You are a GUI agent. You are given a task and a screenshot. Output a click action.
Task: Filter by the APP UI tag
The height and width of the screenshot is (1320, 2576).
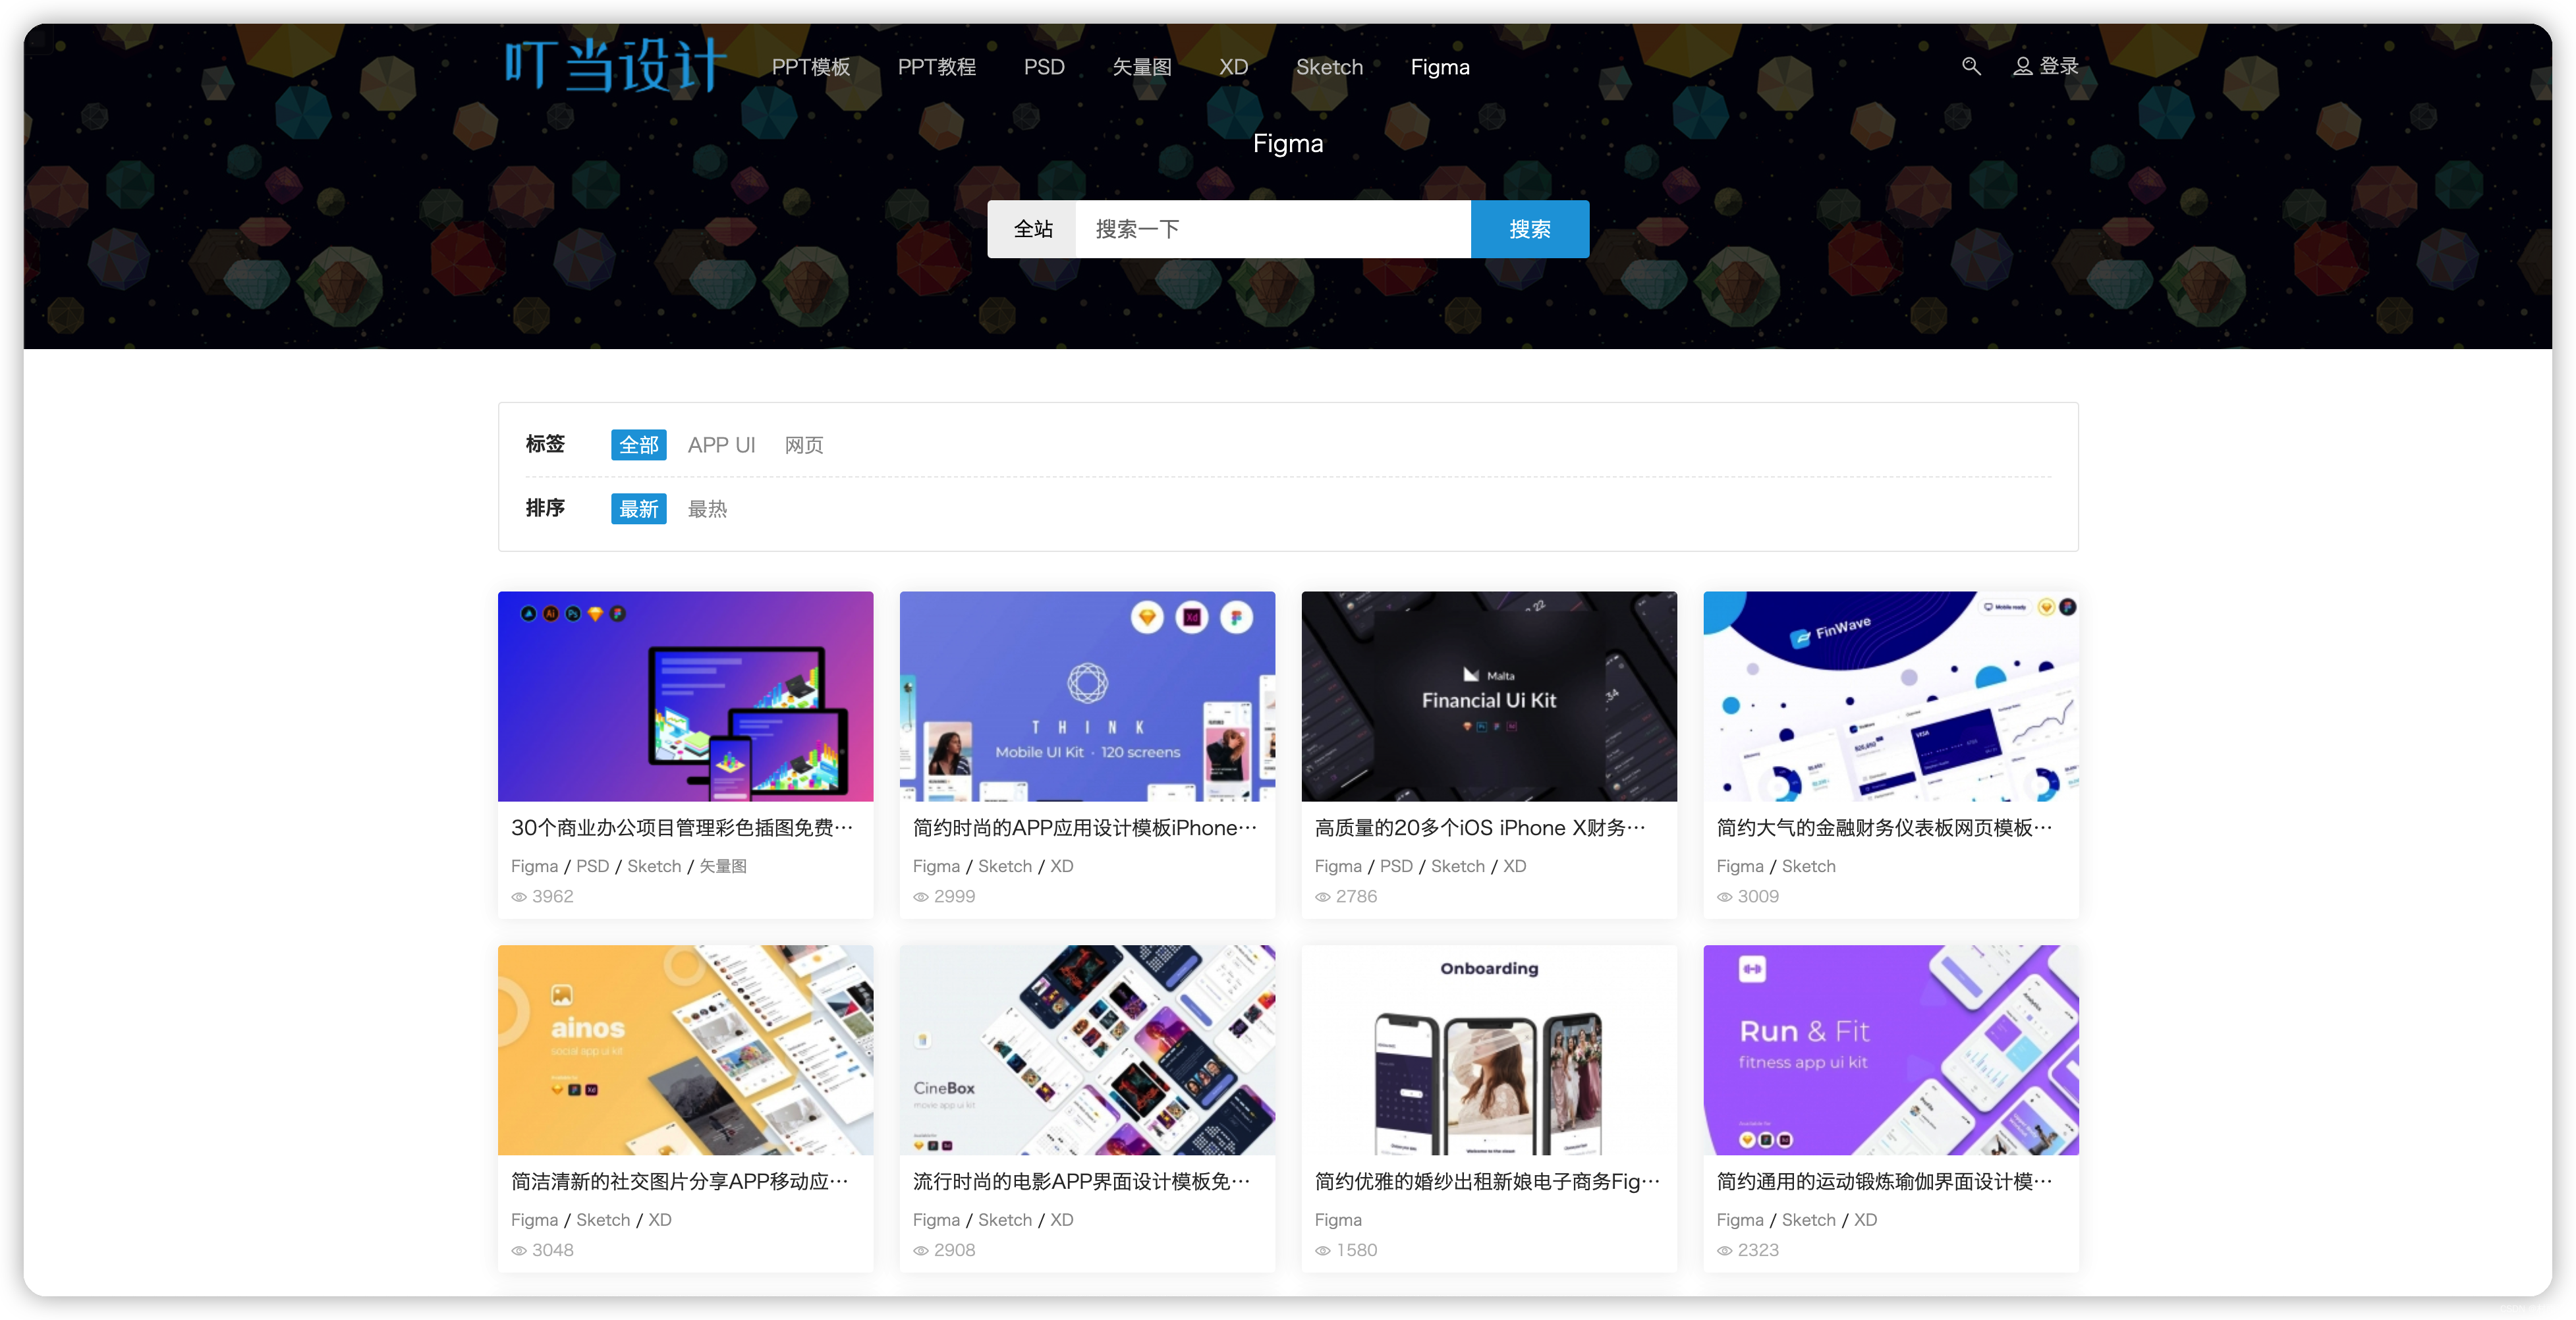(721, 445)
